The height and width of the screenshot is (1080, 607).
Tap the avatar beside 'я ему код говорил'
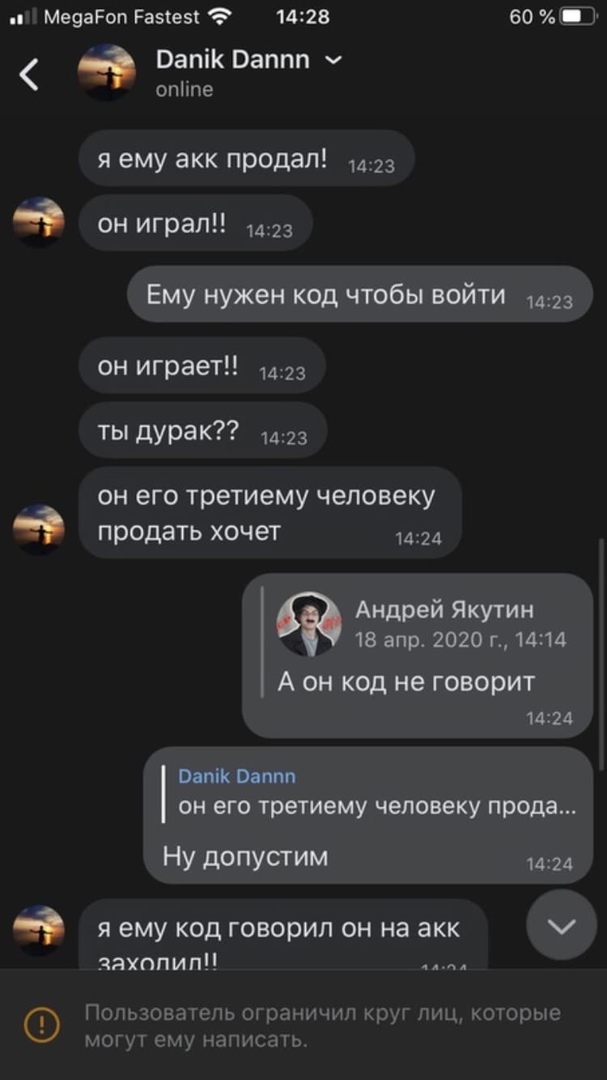click(39, 931)
